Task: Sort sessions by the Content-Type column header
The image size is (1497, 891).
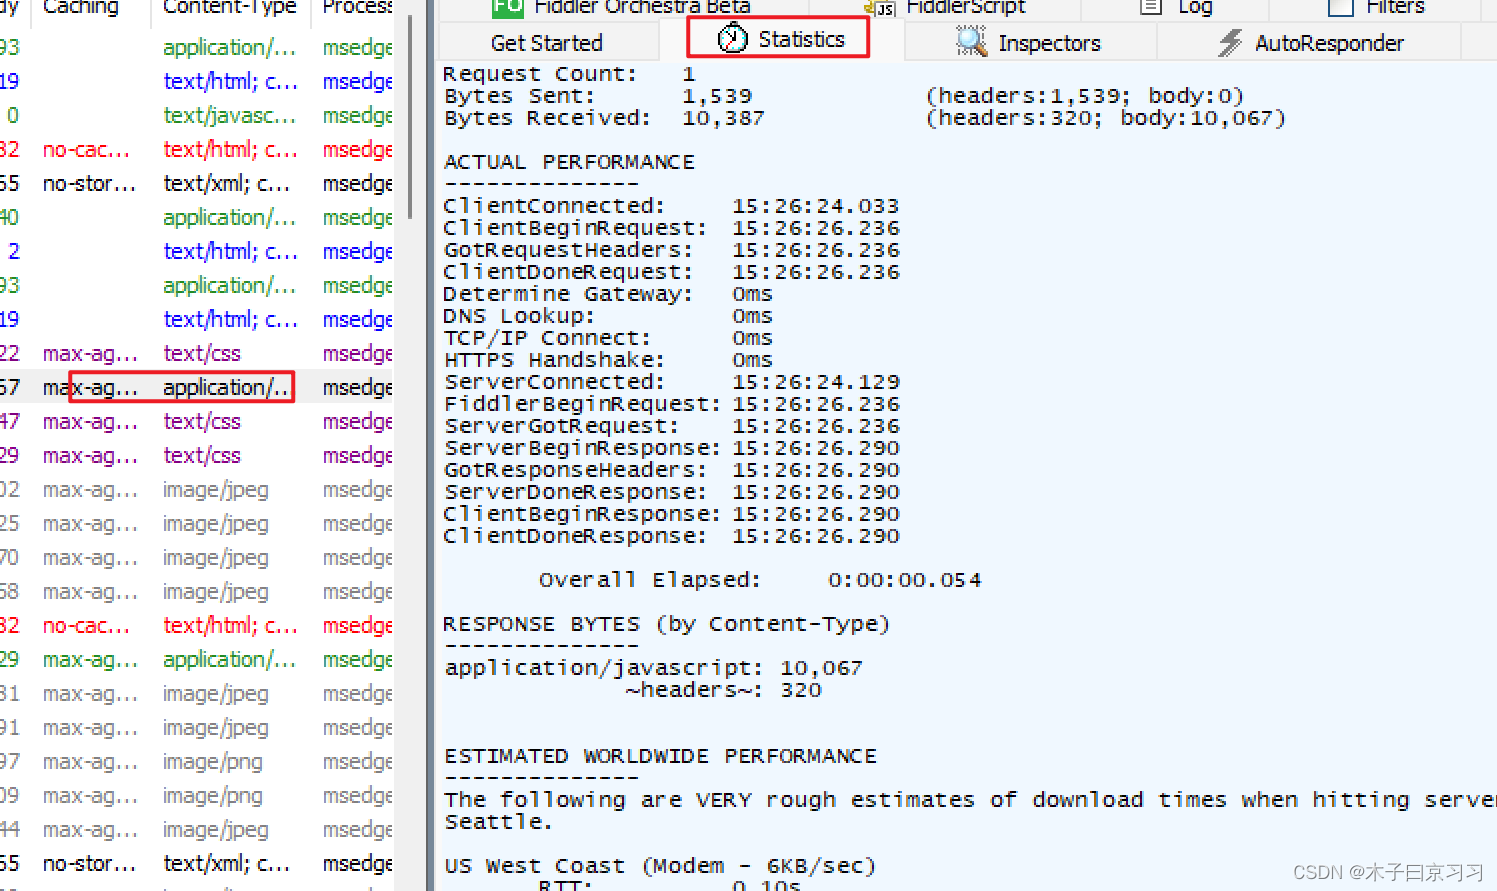Action: point(230,7)
